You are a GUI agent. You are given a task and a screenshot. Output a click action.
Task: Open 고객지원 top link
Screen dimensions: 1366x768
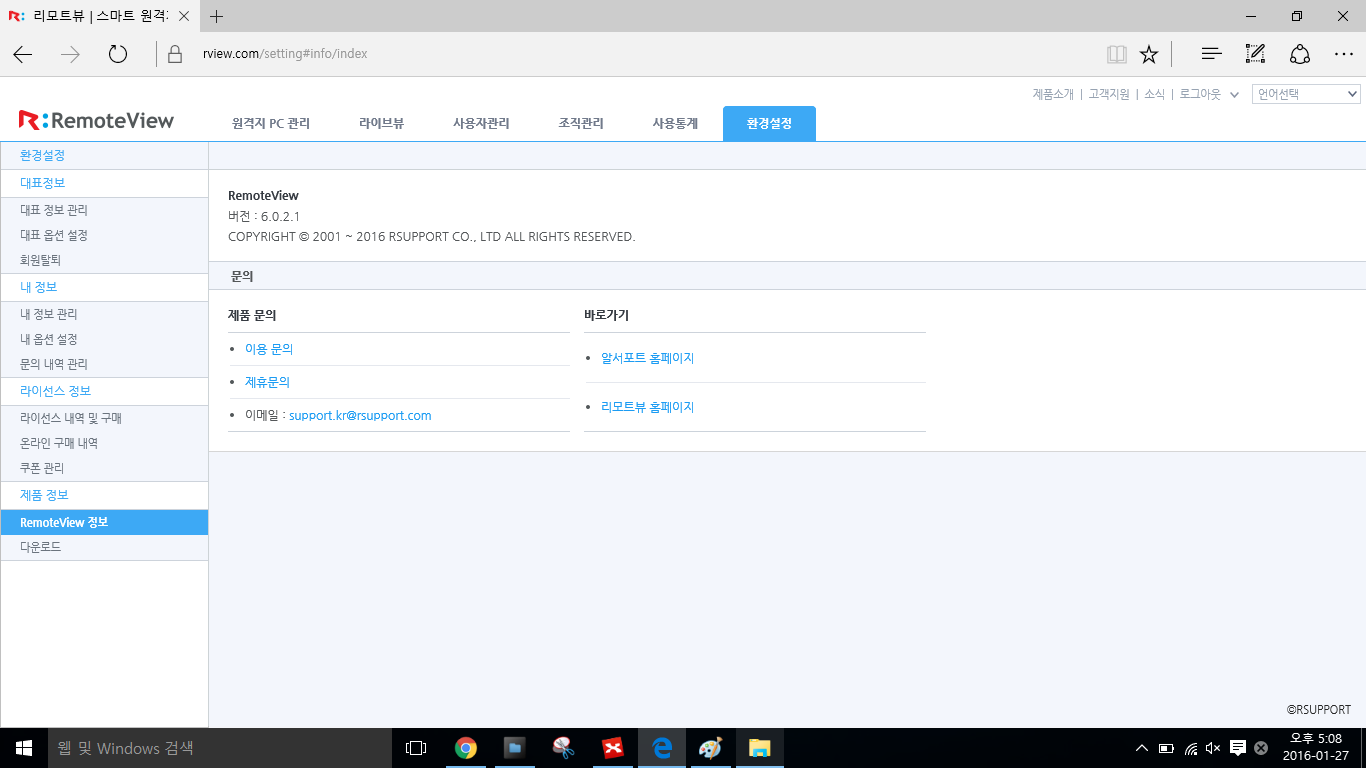(1109, 94)
